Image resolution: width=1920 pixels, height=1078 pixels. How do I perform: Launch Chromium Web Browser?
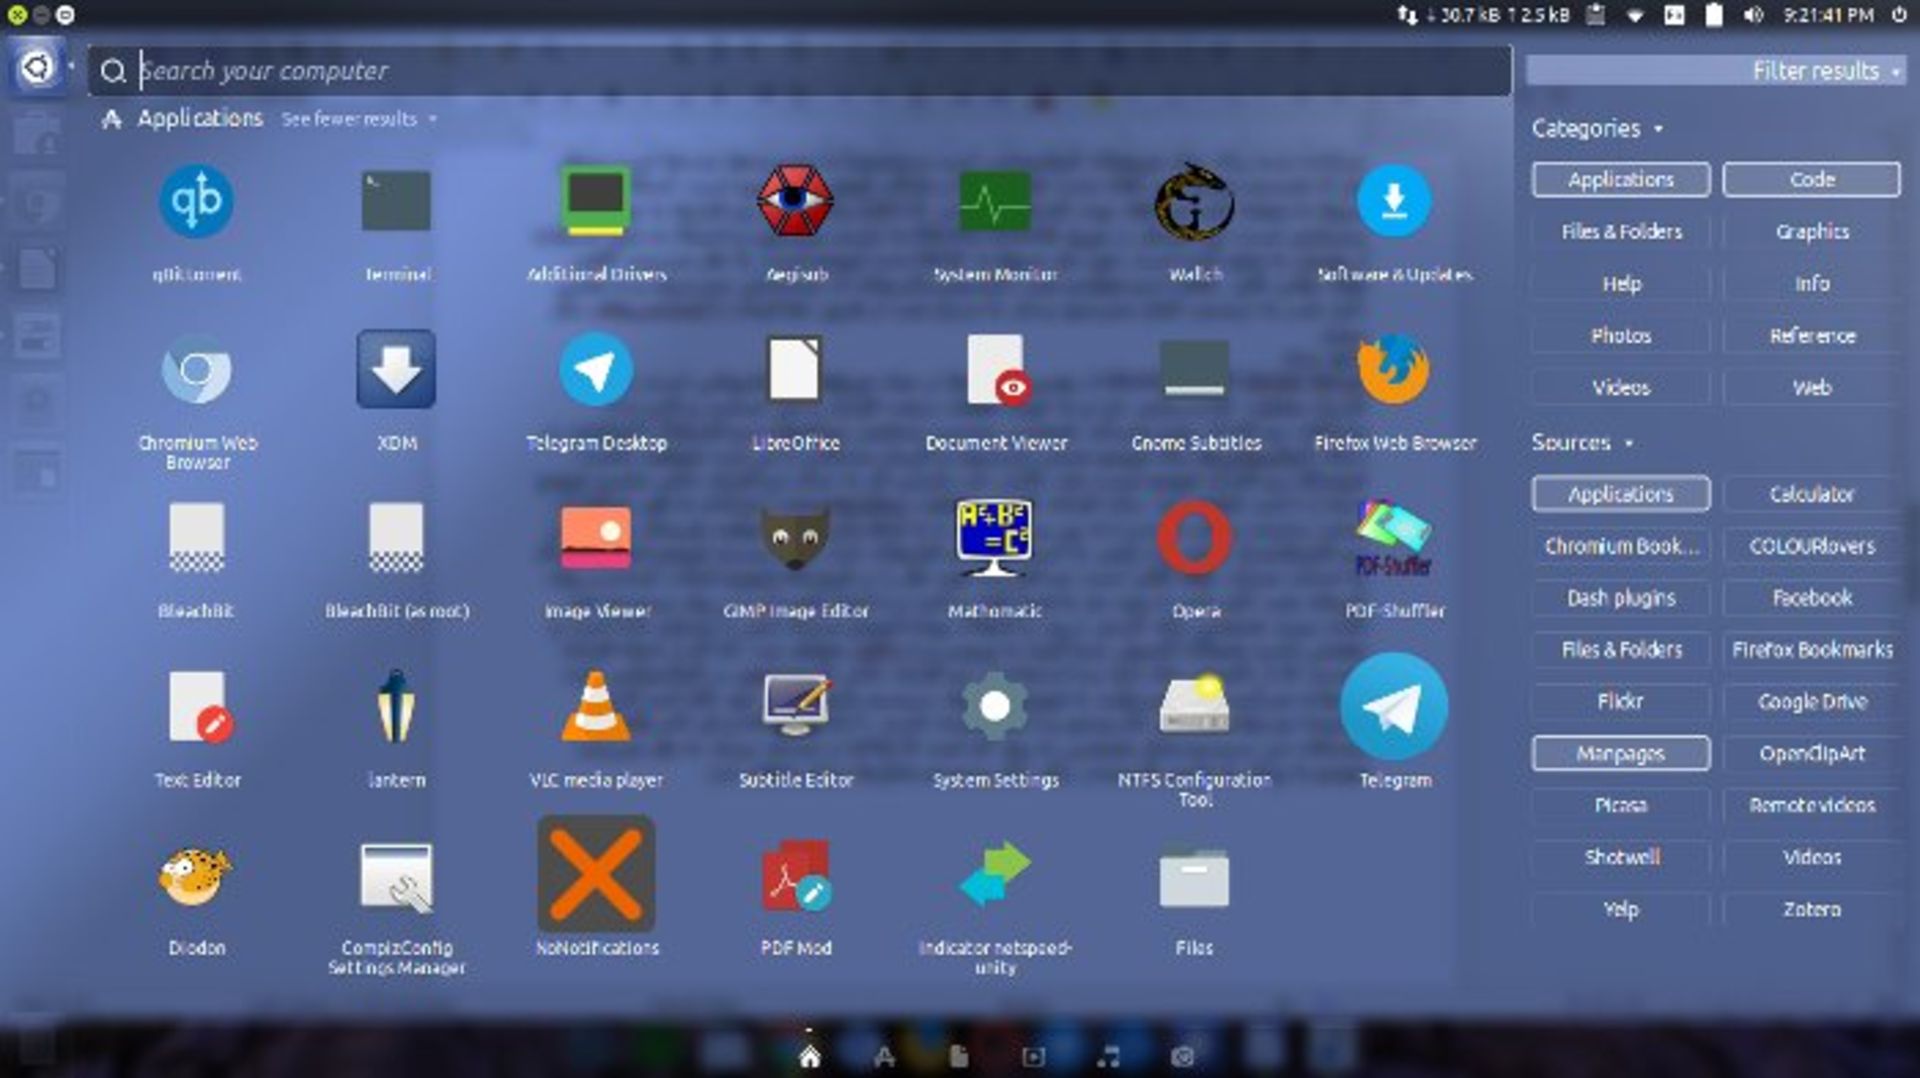[x=196, y=371]
